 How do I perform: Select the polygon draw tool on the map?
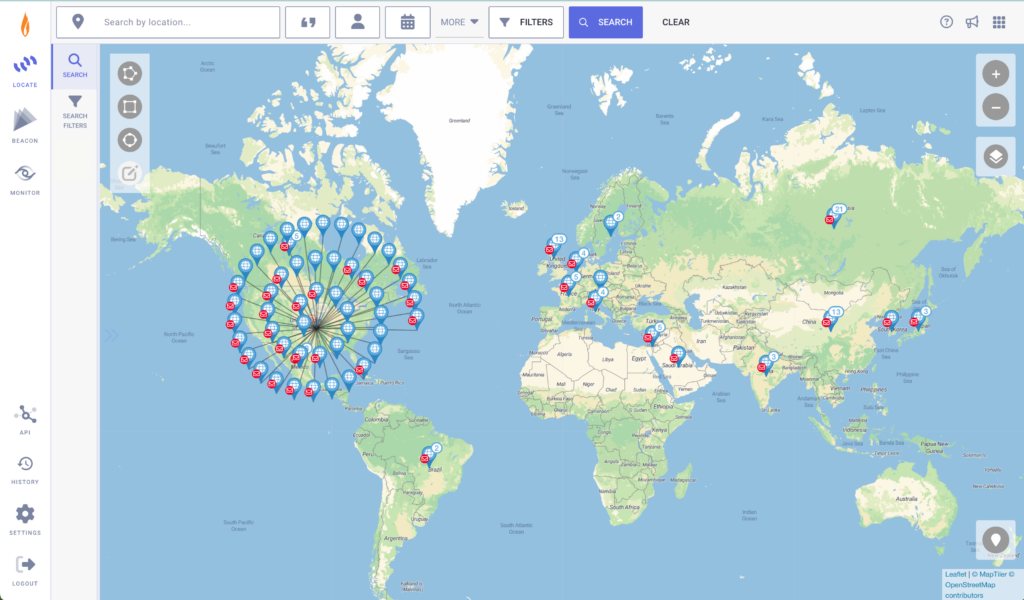pyautogui.click(x=129, y=73)
